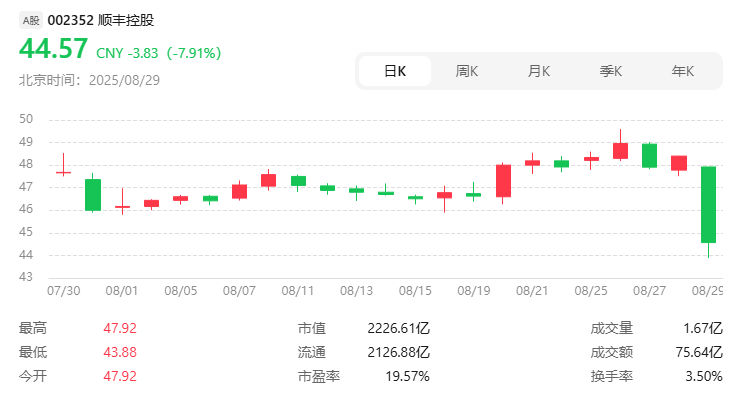The height and width of the screenshot is (397, 746).
Task: Click the 流通 value 2126.88亿
Action: click(x=398, y=352)
